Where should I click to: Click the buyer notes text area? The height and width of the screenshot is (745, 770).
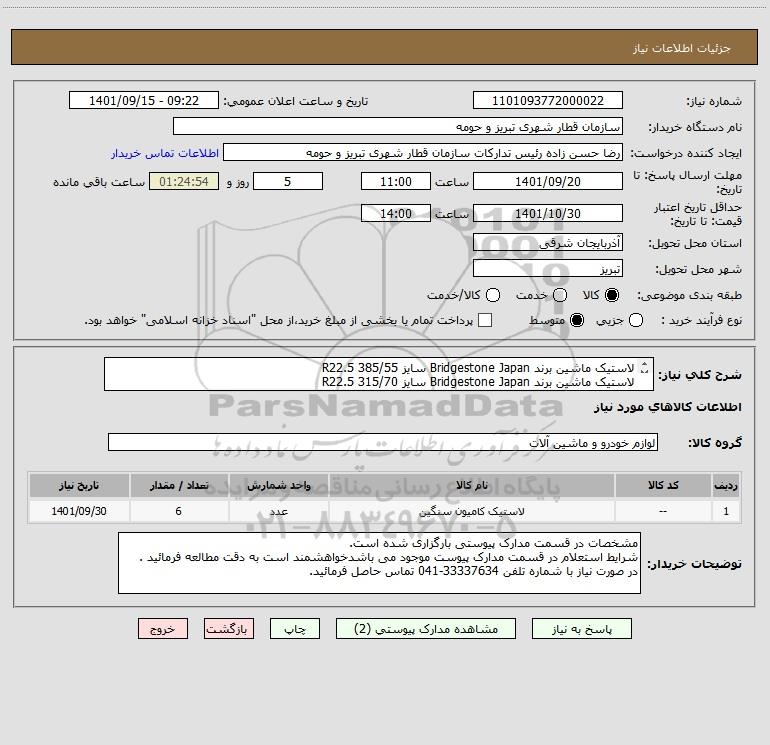click(x=379, y=563)
